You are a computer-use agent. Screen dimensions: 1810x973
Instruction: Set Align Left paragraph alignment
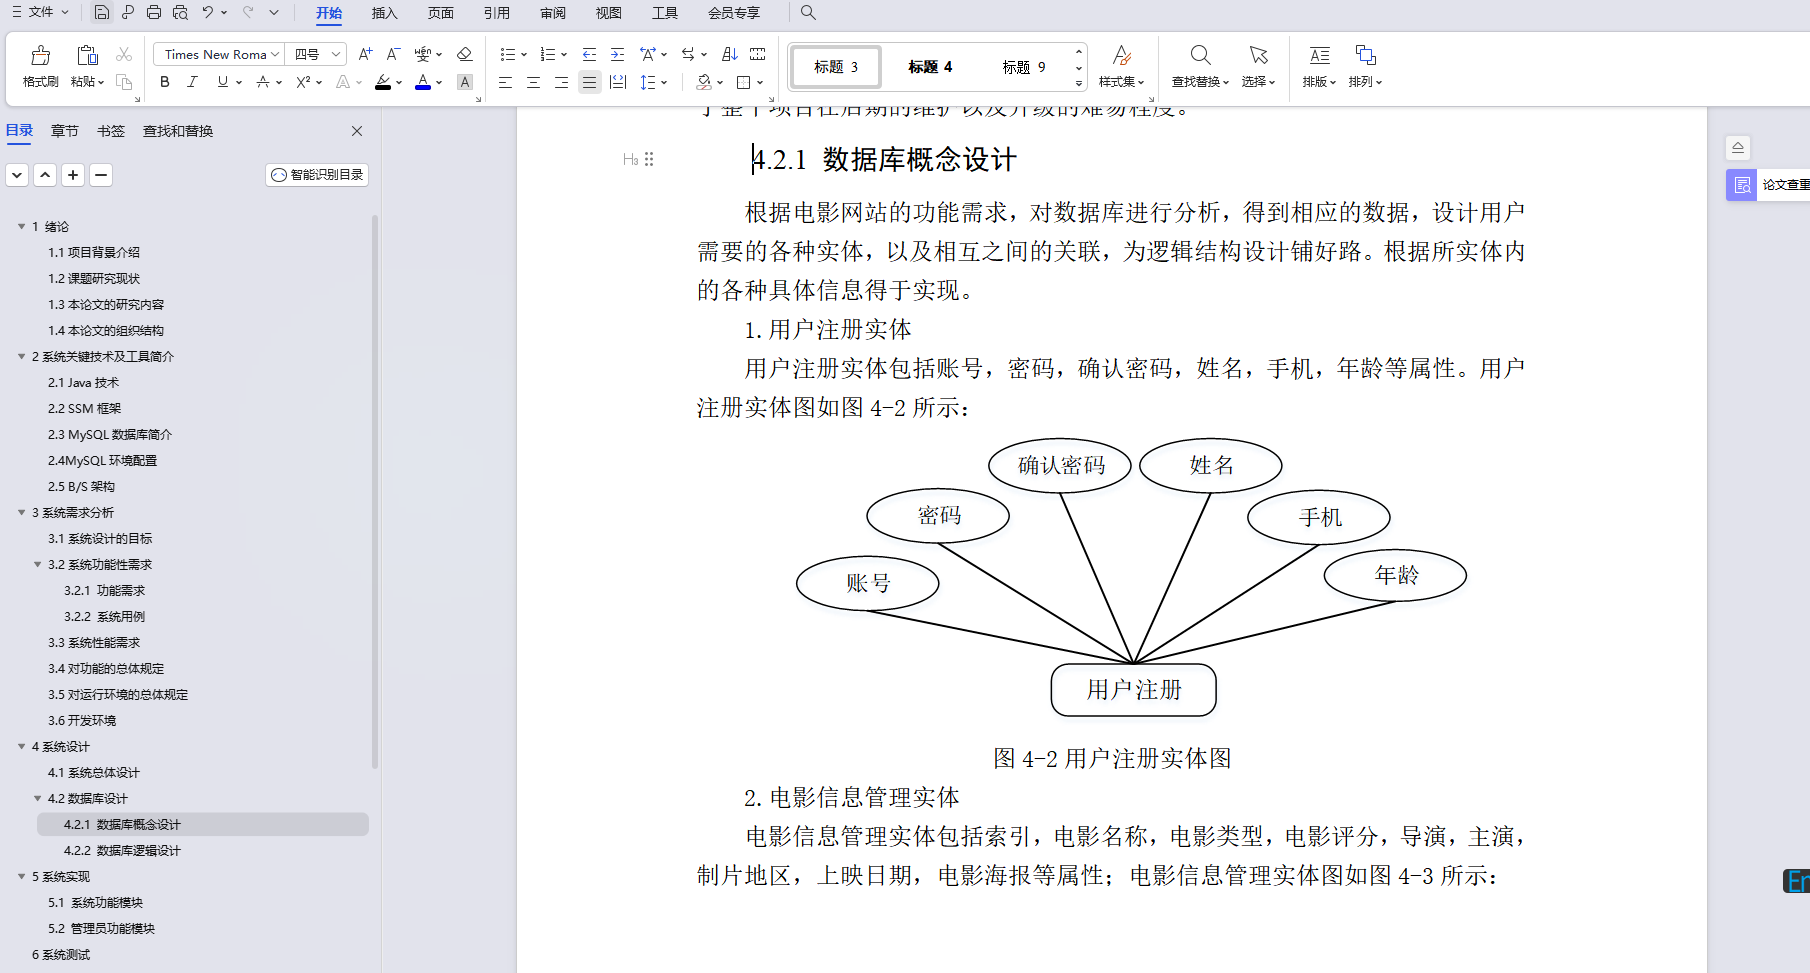[505, 82]
